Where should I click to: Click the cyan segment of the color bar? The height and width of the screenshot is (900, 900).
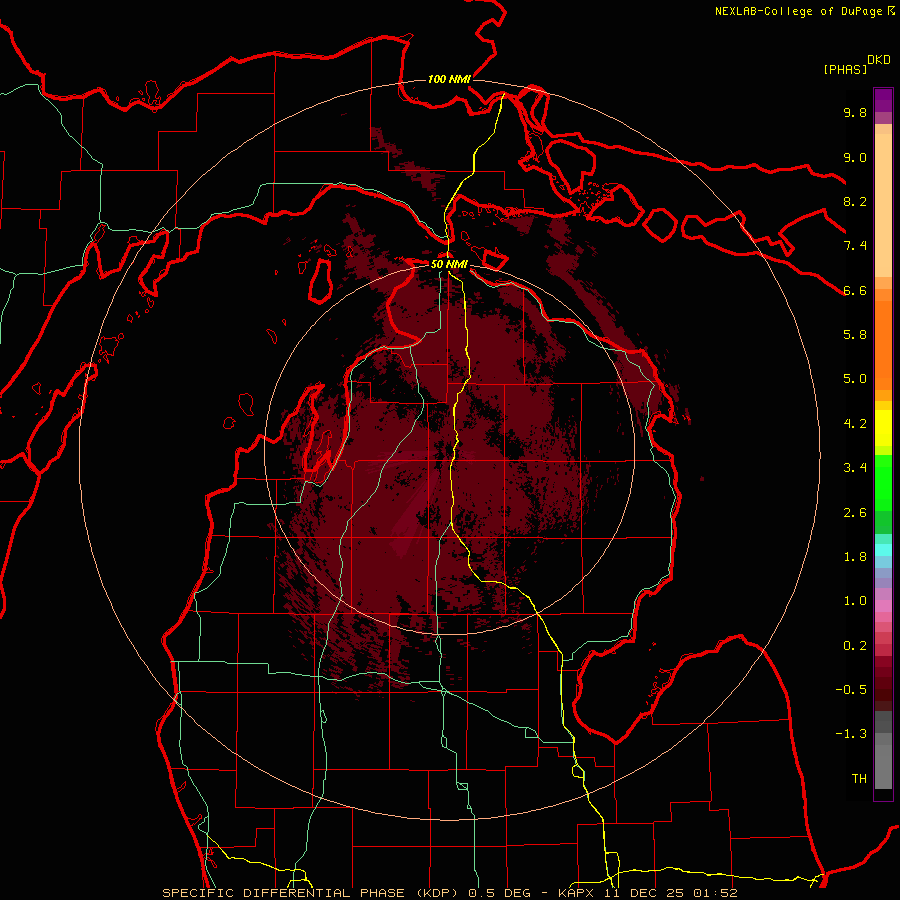coord(883,550)
